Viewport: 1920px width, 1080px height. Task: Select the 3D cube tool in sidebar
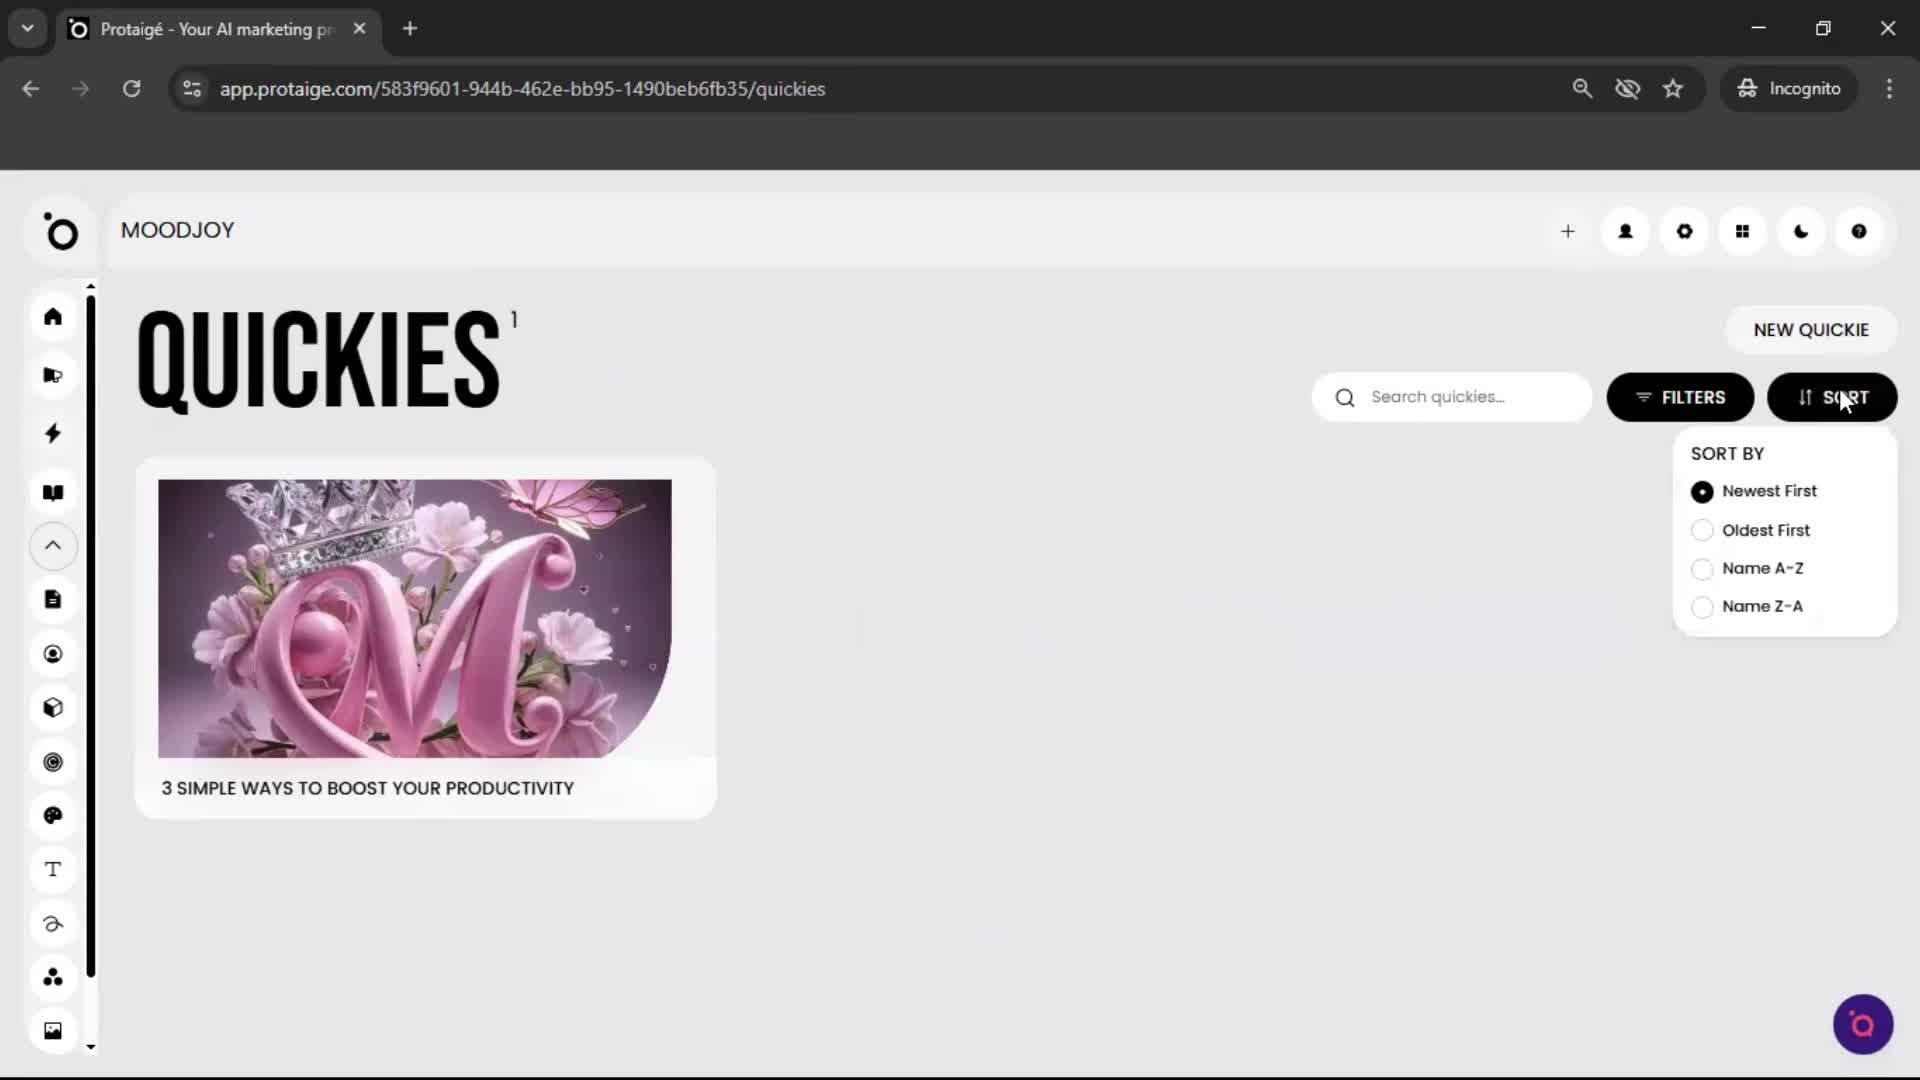pos(53,708)
